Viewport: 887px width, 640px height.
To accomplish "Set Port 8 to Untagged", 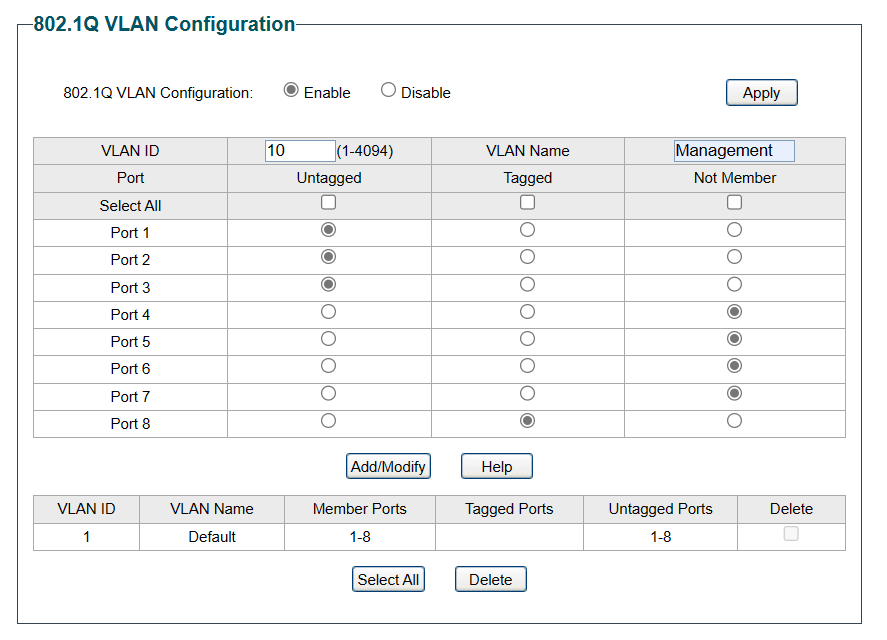I will (328, 421).
